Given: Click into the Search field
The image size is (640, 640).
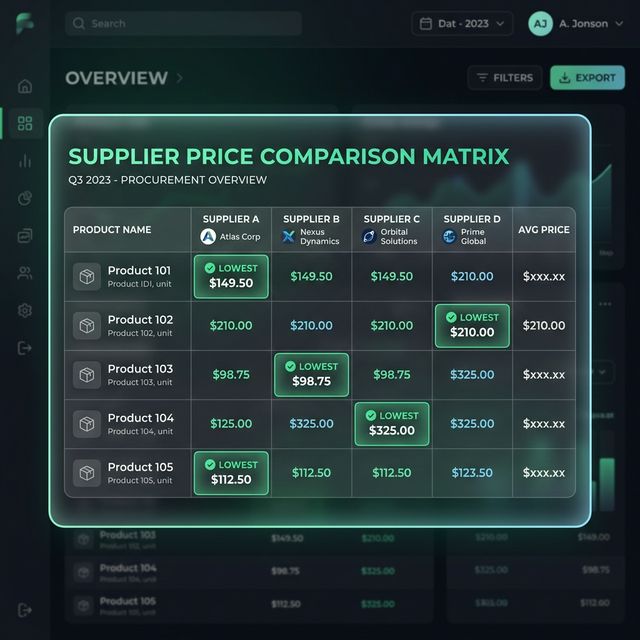Looking at the screenshot, I should [x=183, y=23].
